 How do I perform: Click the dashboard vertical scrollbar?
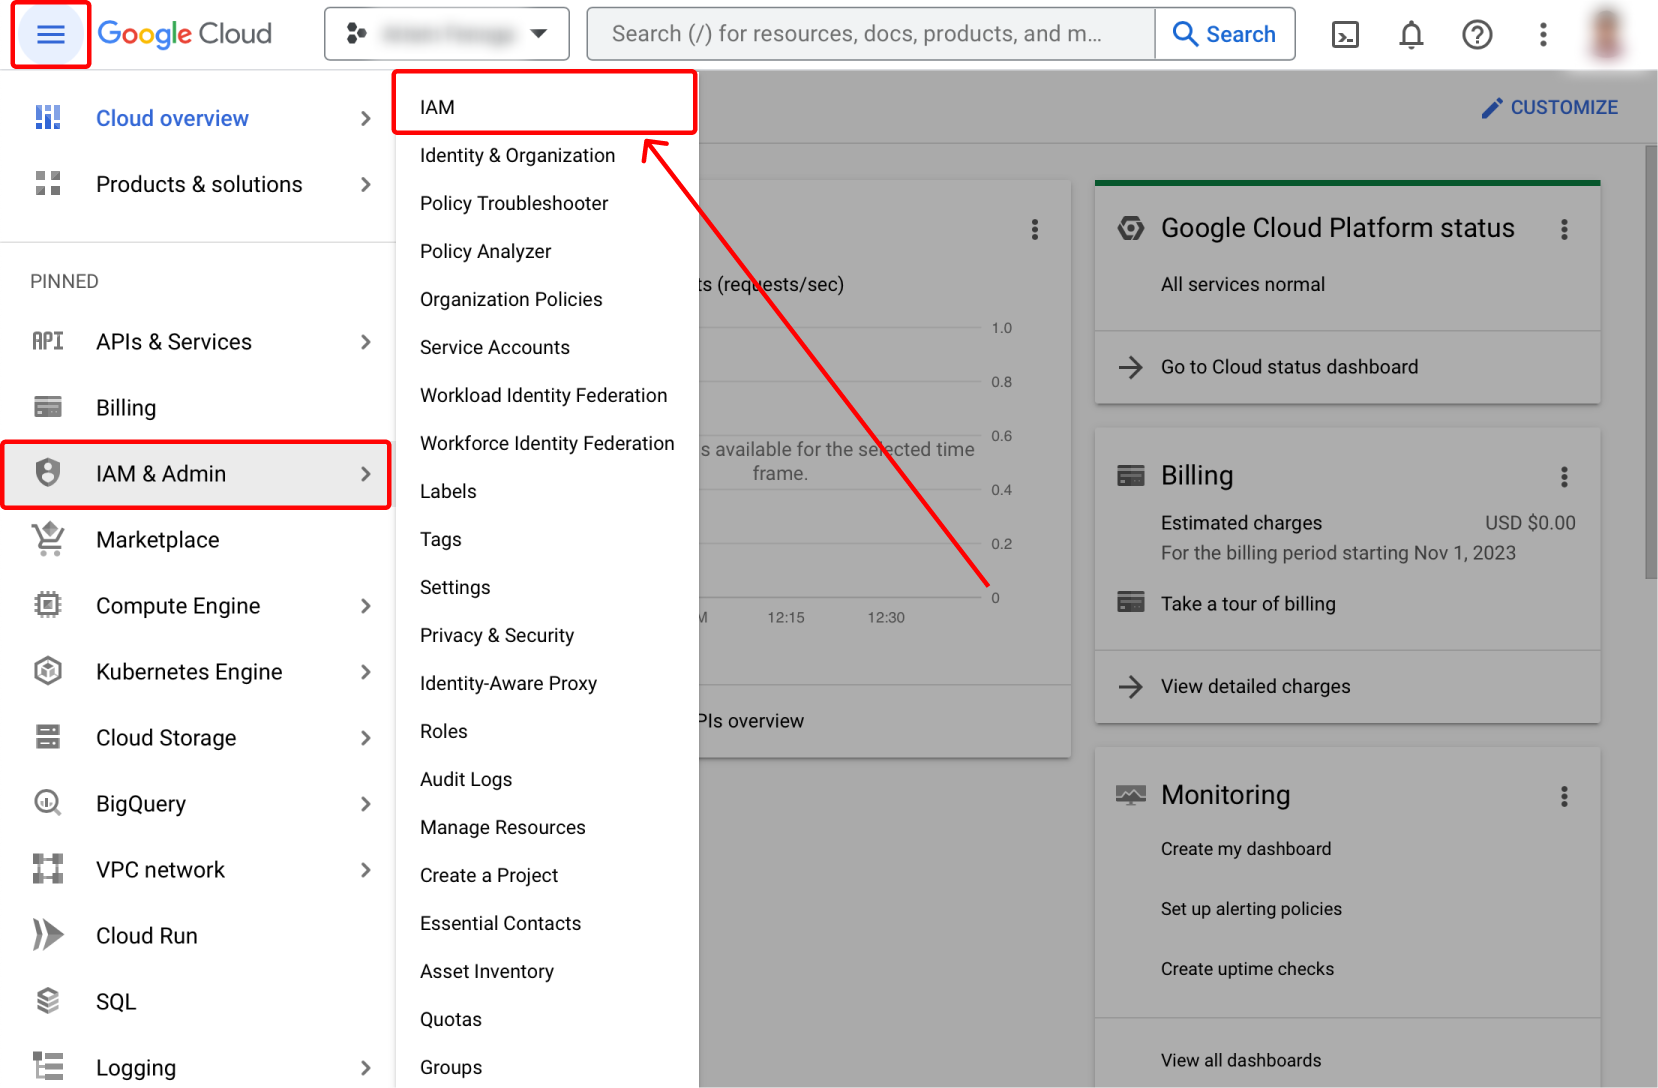pos(1651,362)
